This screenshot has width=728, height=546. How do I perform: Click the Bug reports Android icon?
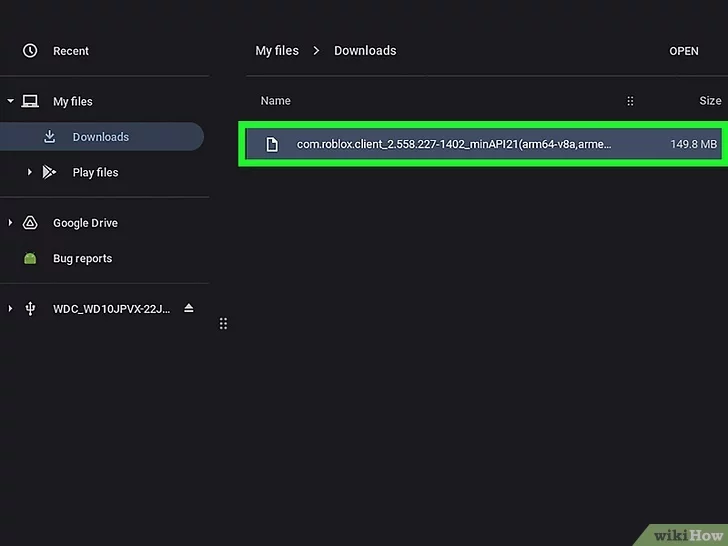(30, 258)
